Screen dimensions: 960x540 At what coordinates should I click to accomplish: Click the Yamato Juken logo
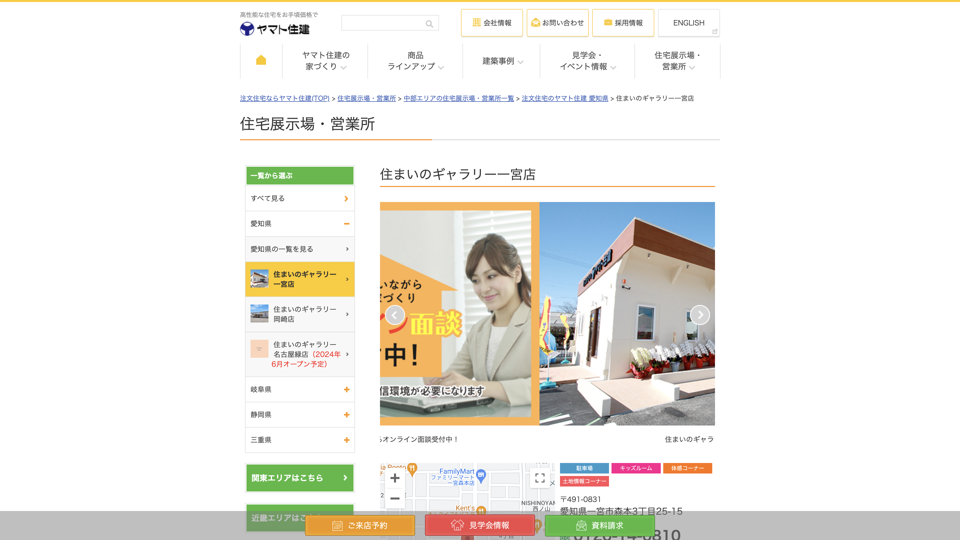point(275,29)
